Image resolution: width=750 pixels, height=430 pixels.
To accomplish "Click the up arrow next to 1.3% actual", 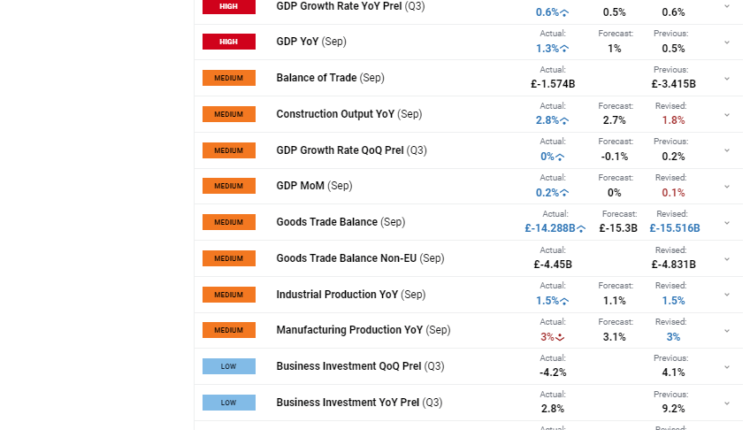I will tap(565, 48).
